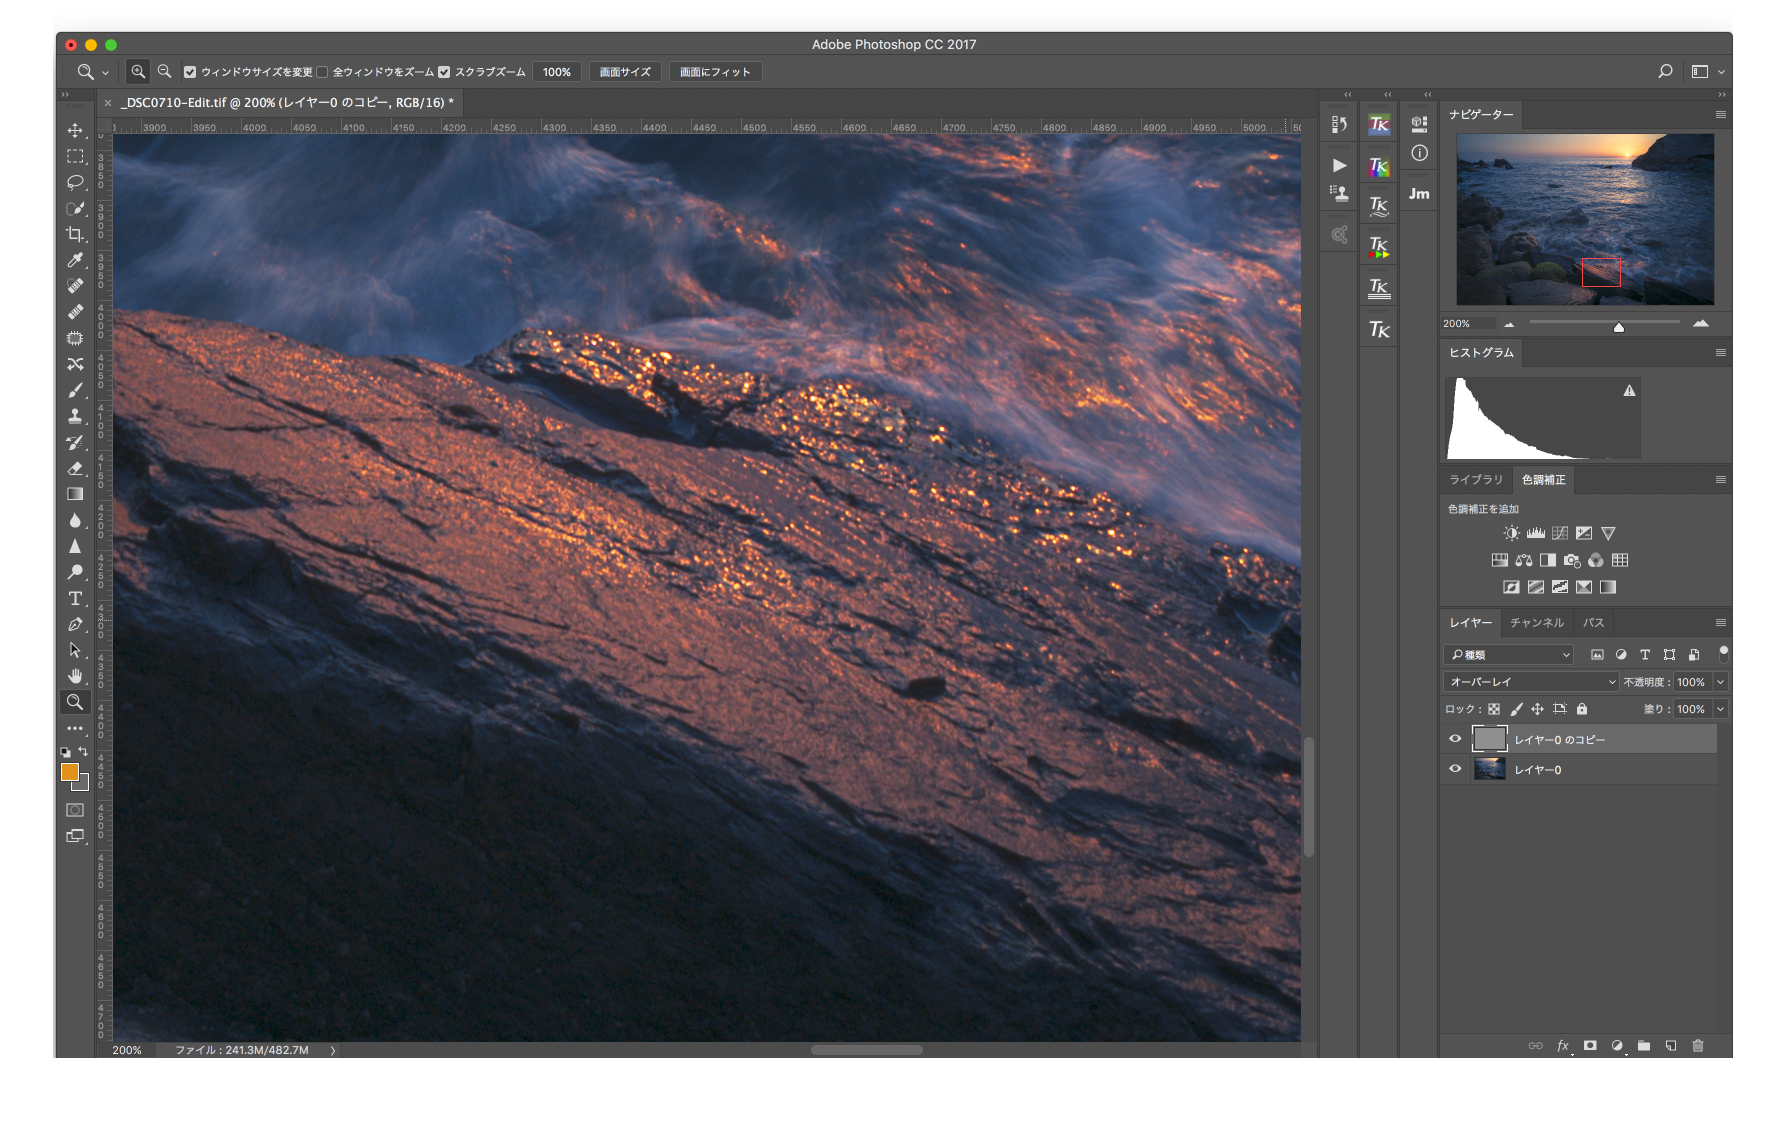
Task: Switch to the チャンネル tab
Action: (1537, 622)
